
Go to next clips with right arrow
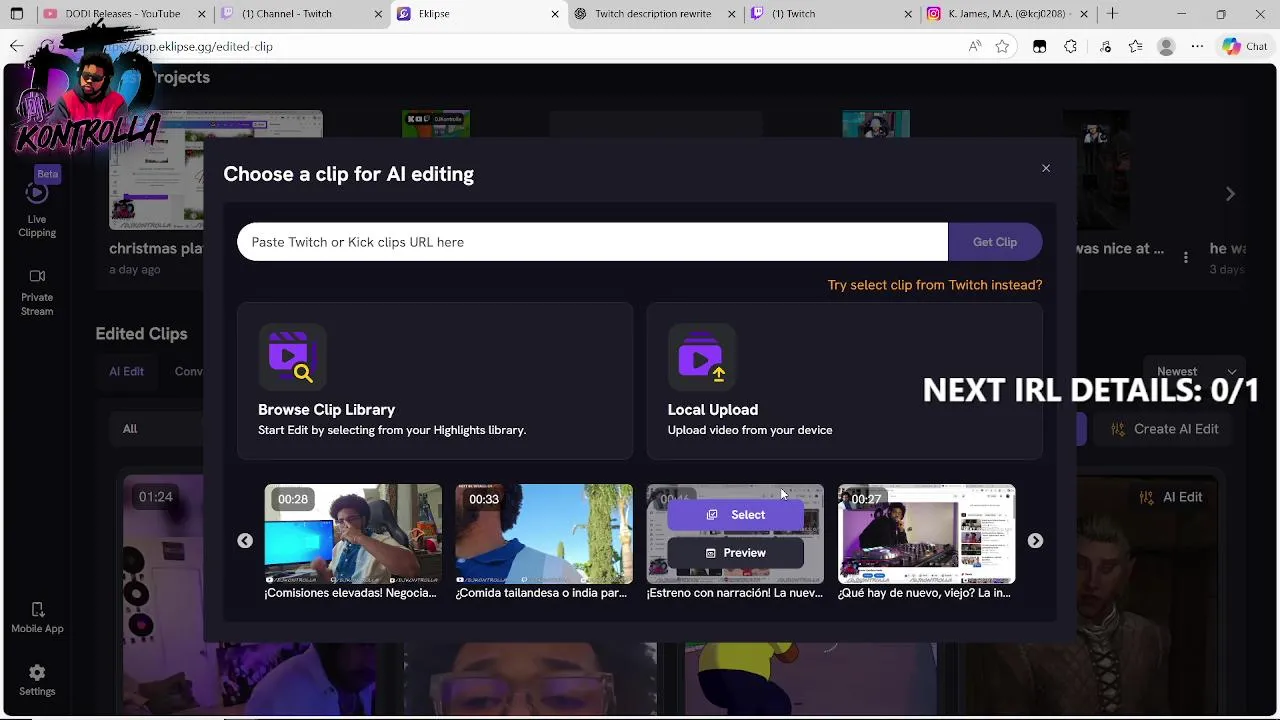pos(1035,541)
